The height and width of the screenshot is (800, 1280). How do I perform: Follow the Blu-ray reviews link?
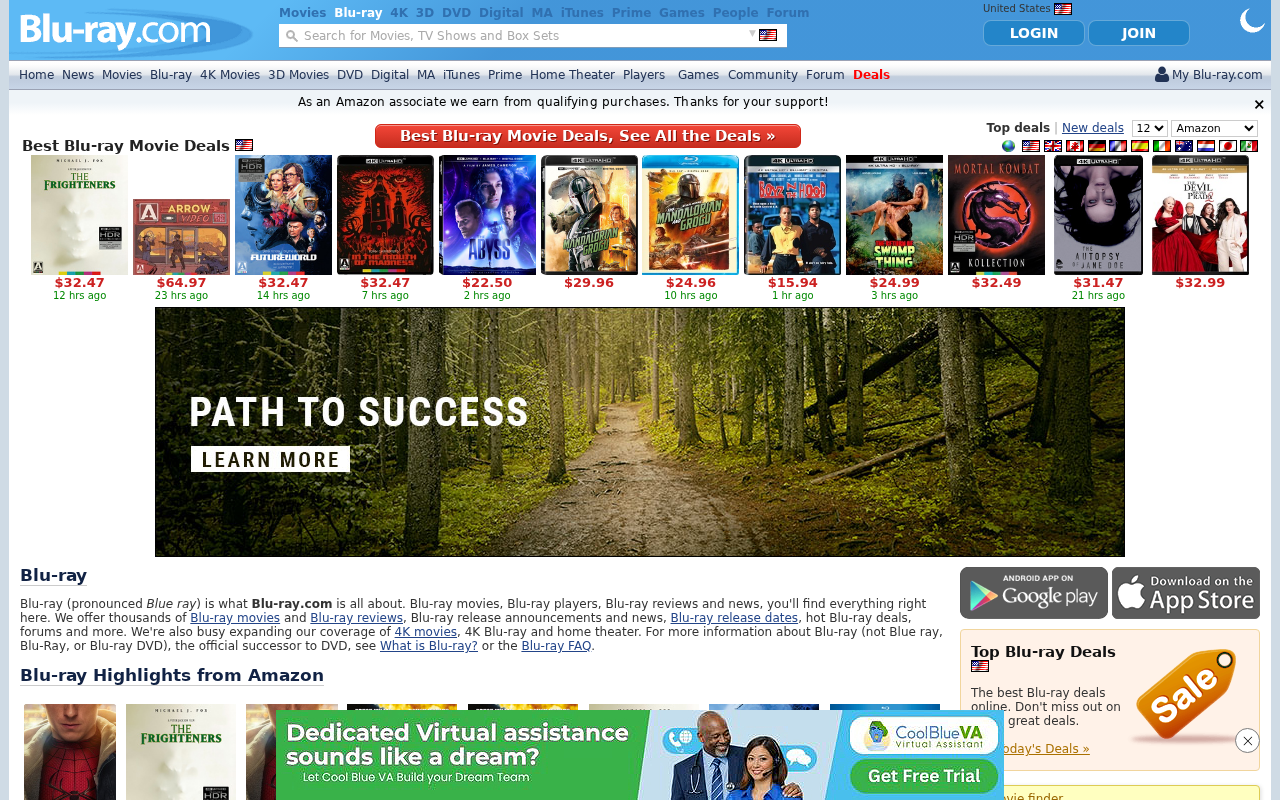coord(357,618)
